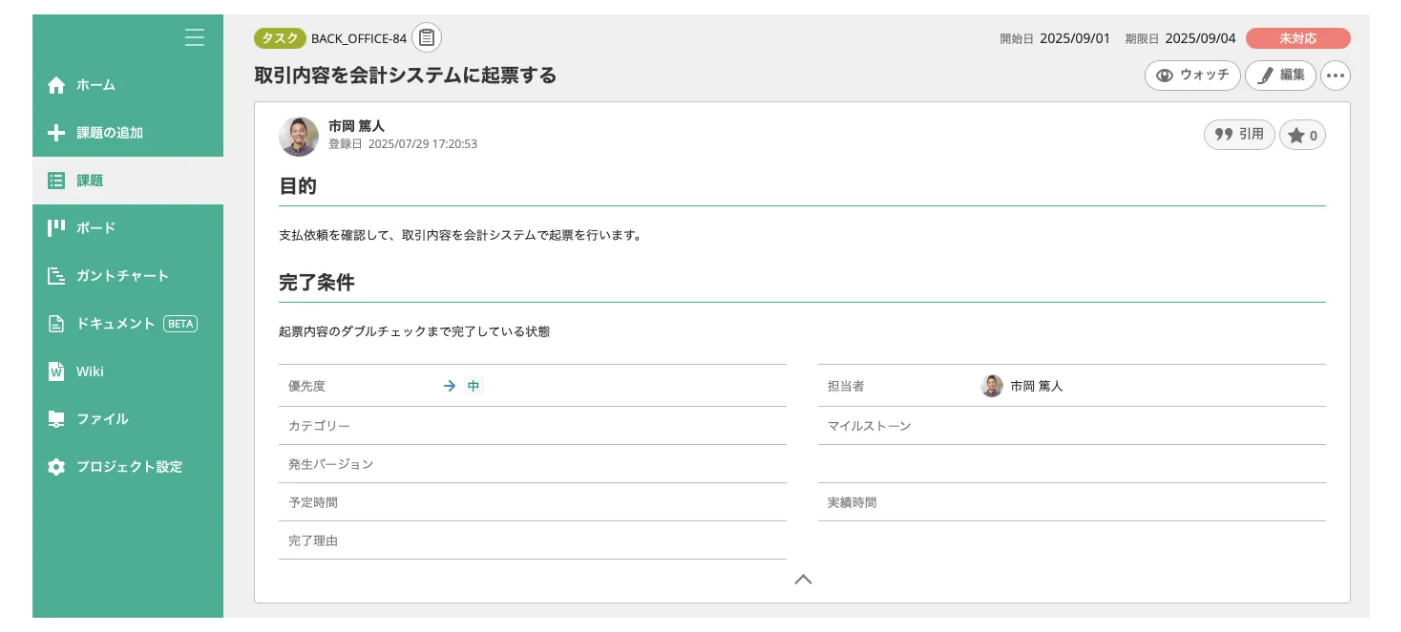
Task: Click priority value 中
Action: pyautogui.click(x=474, y=386)
